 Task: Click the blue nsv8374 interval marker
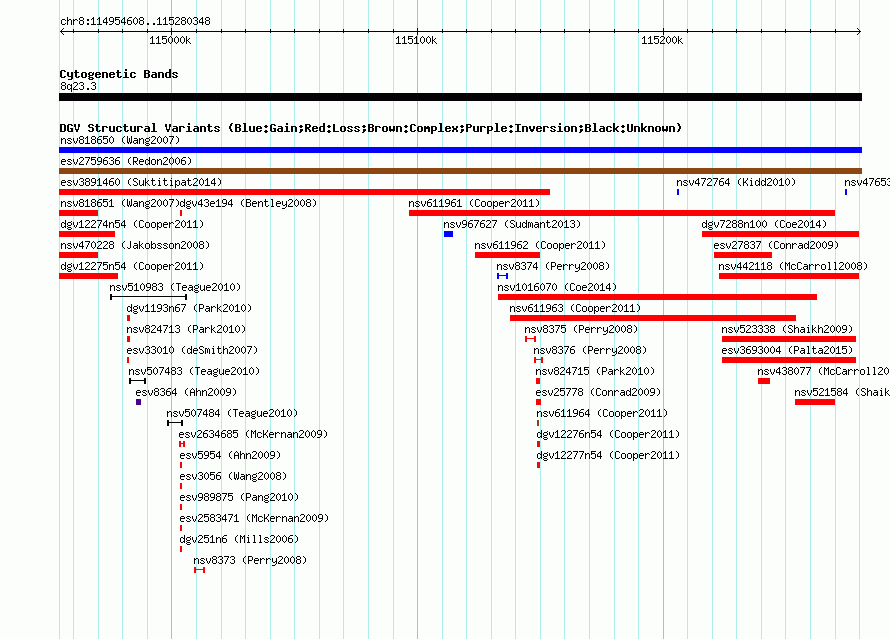(502, 276)
